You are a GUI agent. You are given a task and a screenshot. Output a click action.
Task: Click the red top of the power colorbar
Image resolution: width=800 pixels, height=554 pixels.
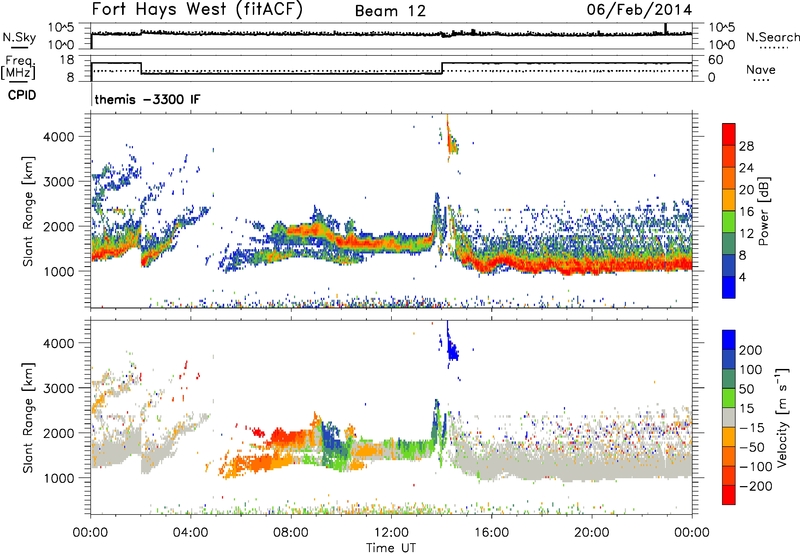[729, 134]
